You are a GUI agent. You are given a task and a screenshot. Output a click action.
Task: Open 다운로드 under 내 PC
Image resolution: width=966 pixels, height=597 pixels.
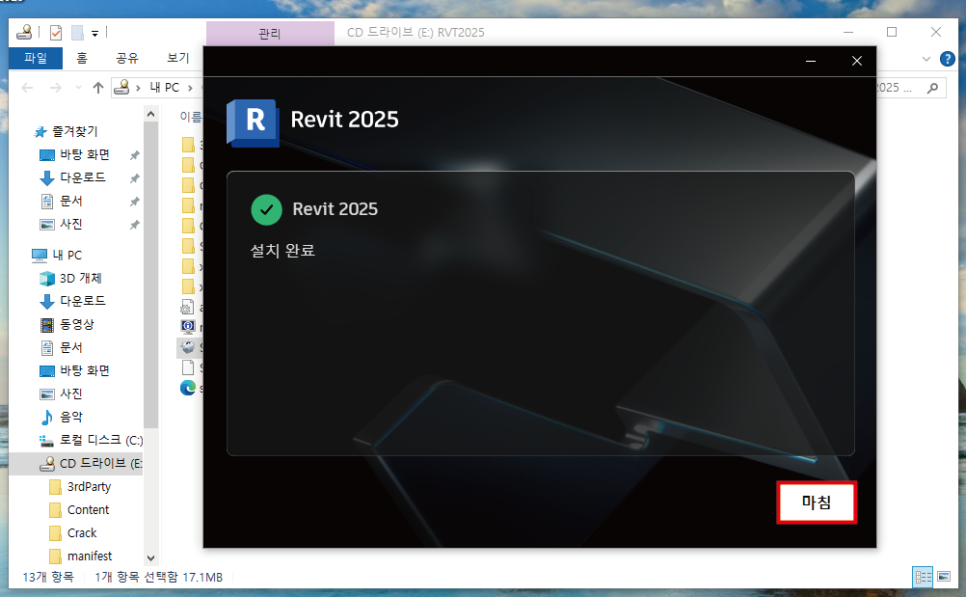[x=83, y=301]
